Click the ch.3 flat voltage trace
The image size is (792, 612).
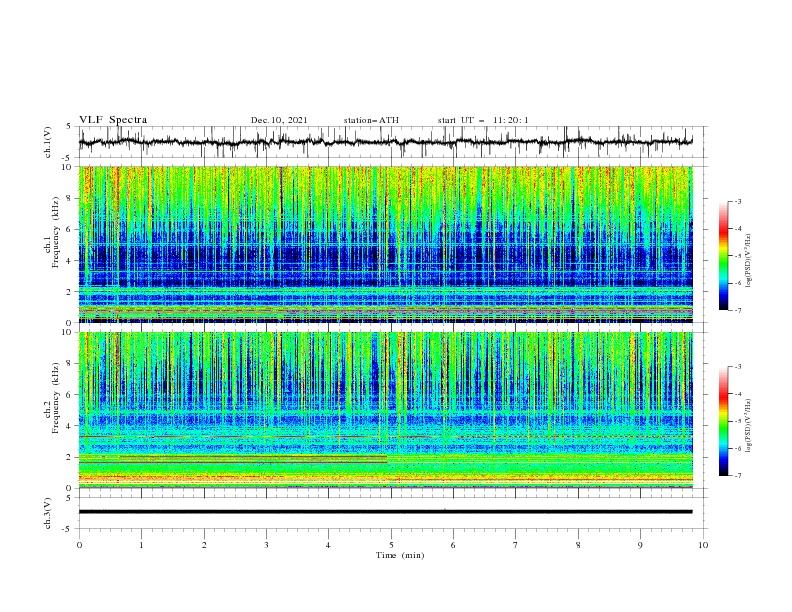tap(385, 512)
